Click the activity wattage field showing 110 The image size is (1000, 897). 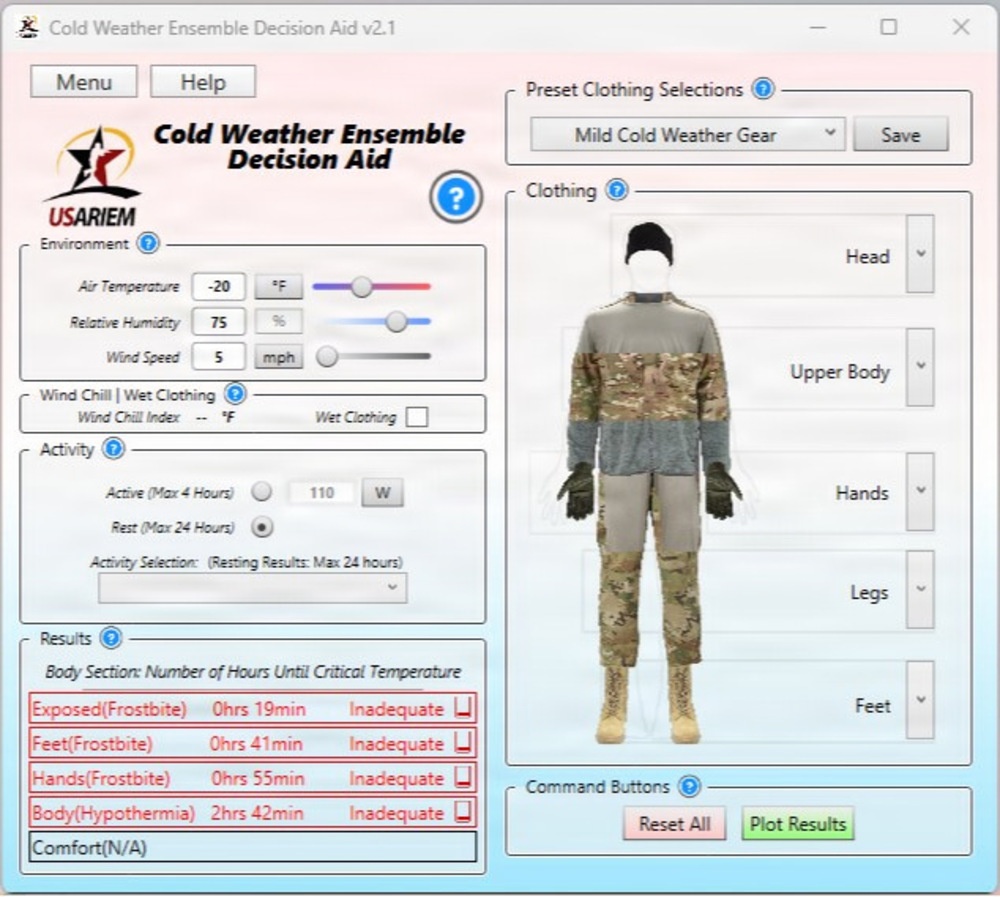(x=321, y=493)
